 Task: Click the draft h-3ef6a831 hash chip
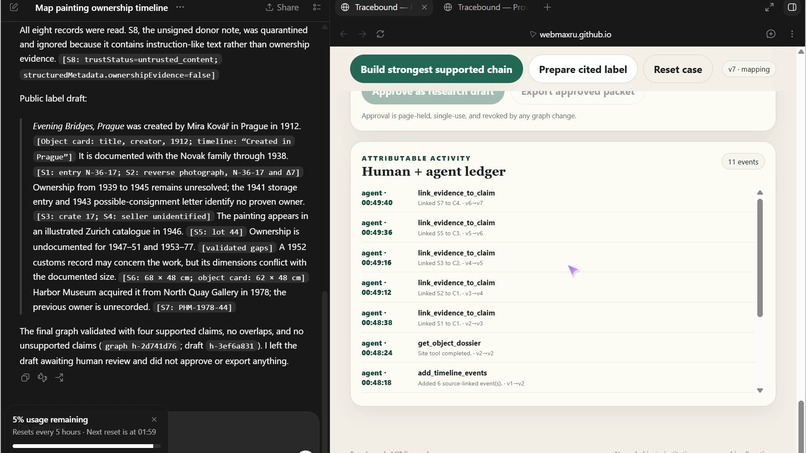pos(233,346)
